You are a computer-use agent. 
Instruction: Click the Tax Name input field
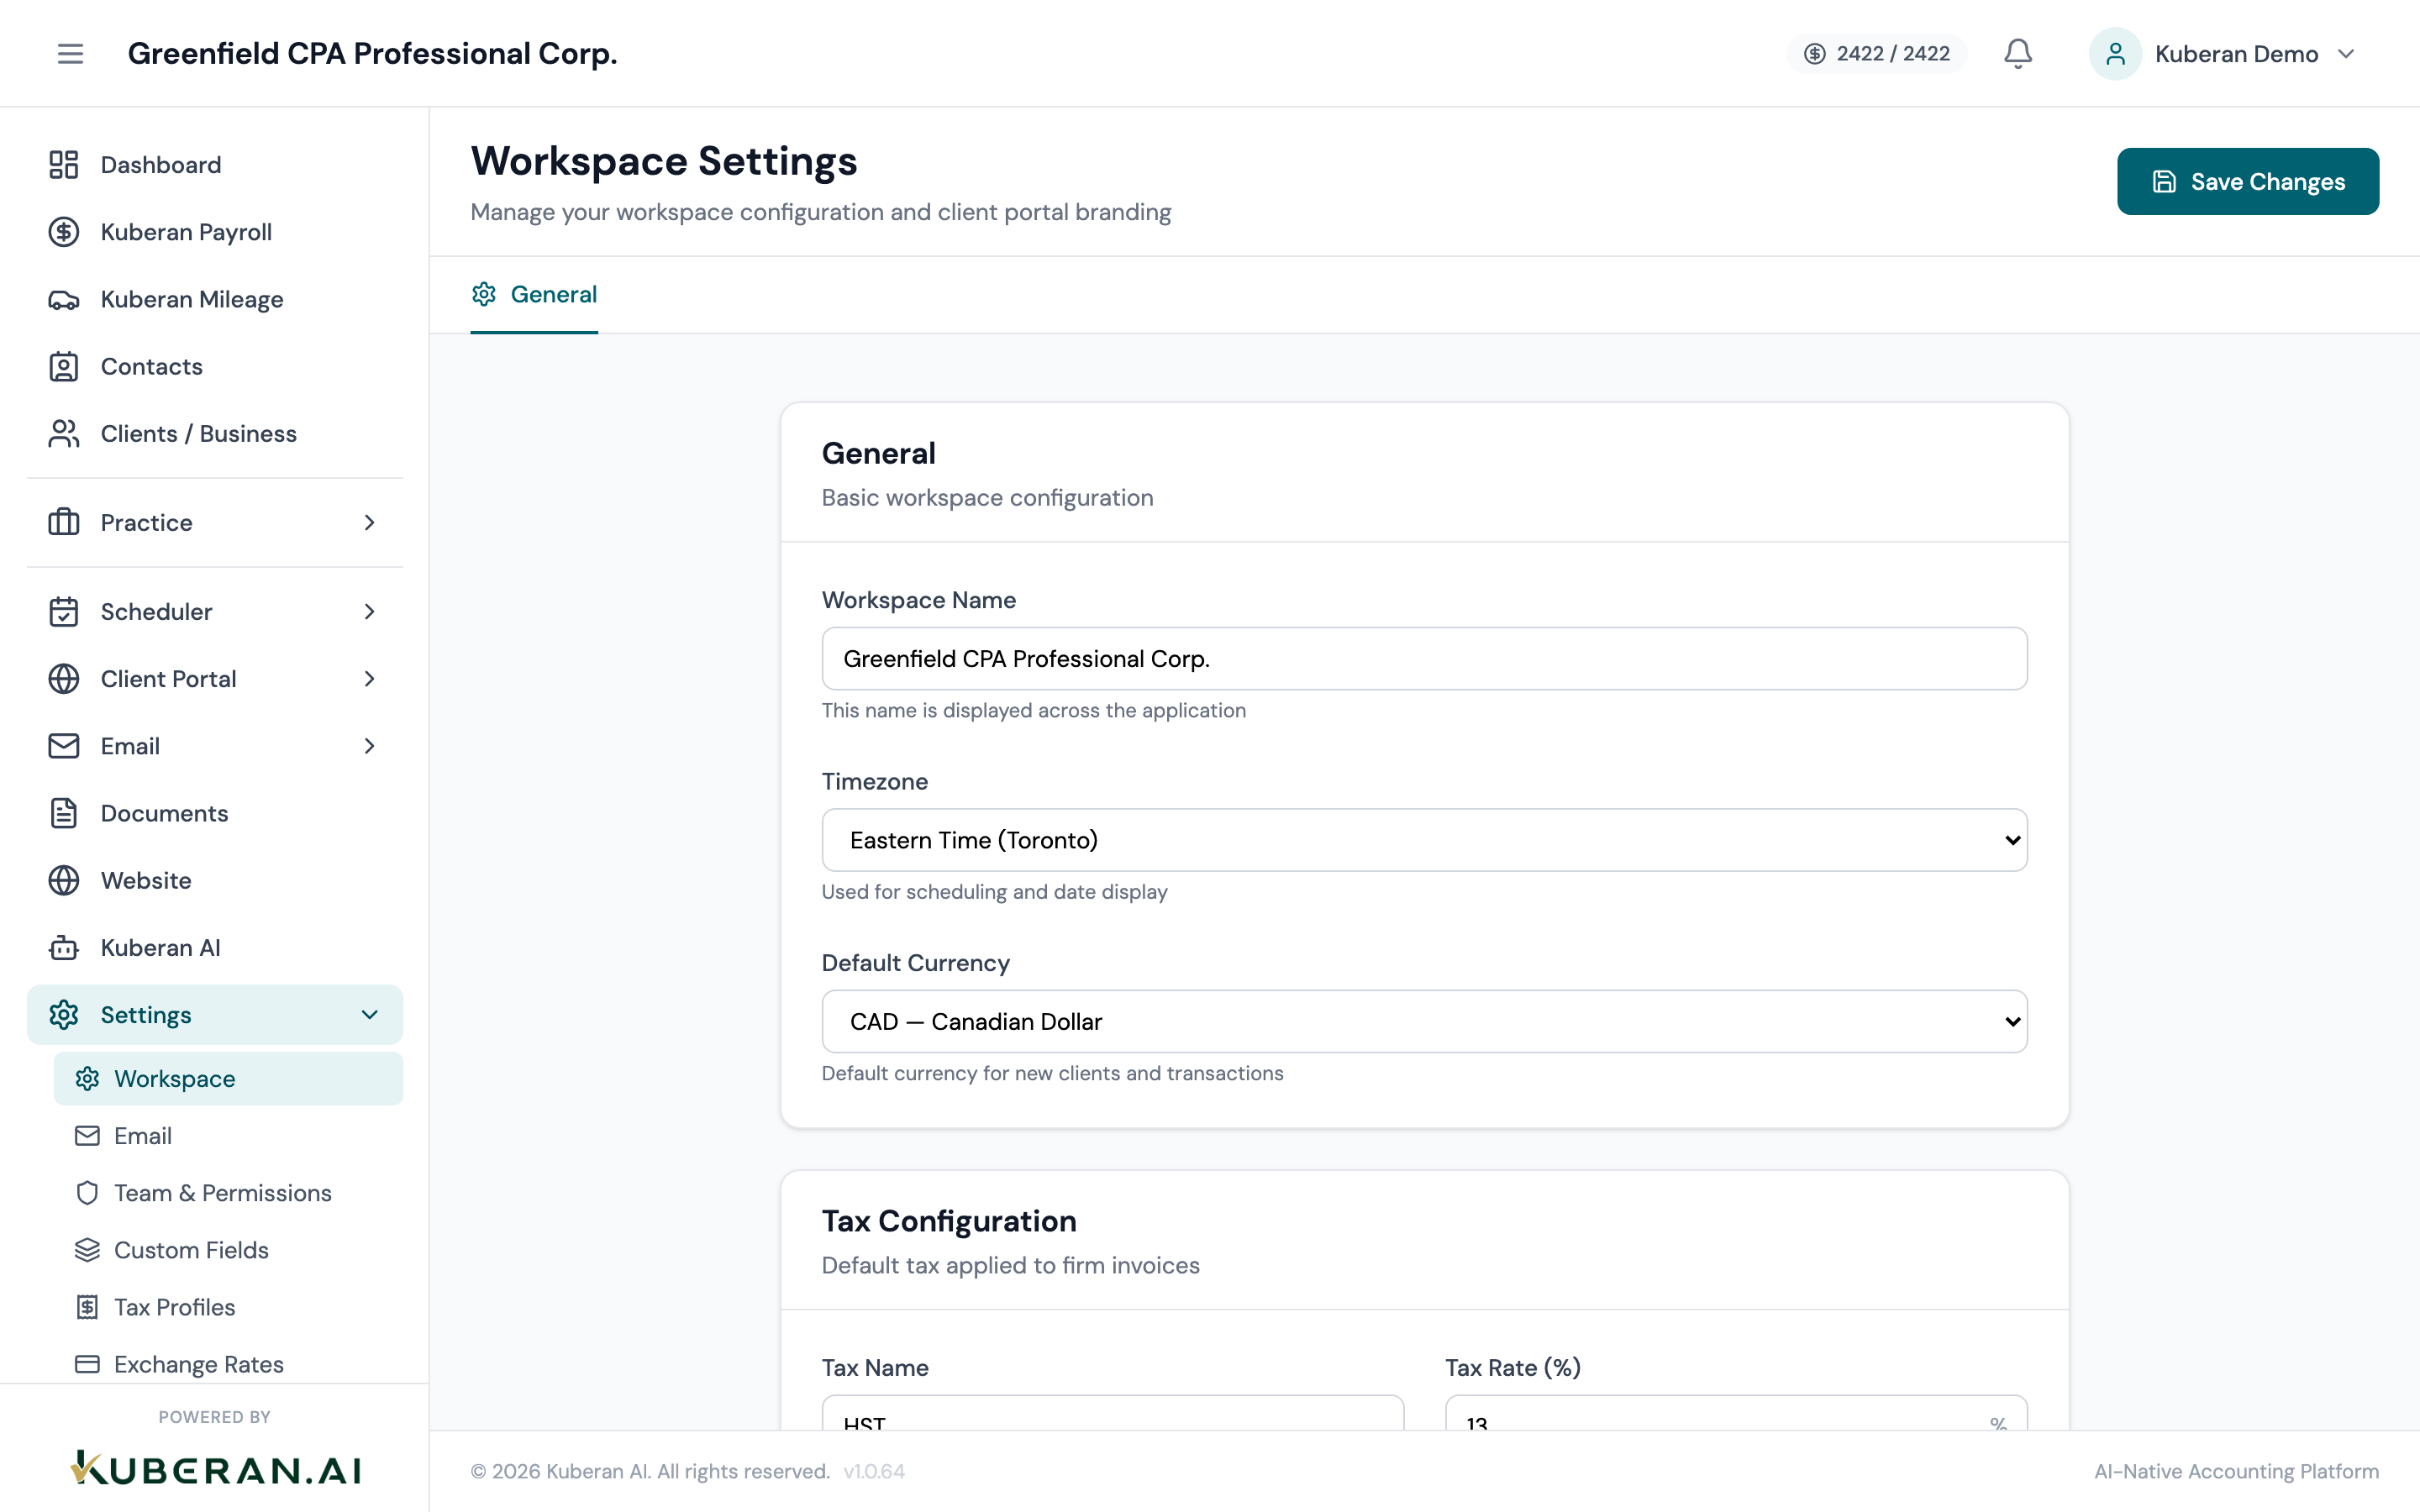(x=1112, y=1413)
